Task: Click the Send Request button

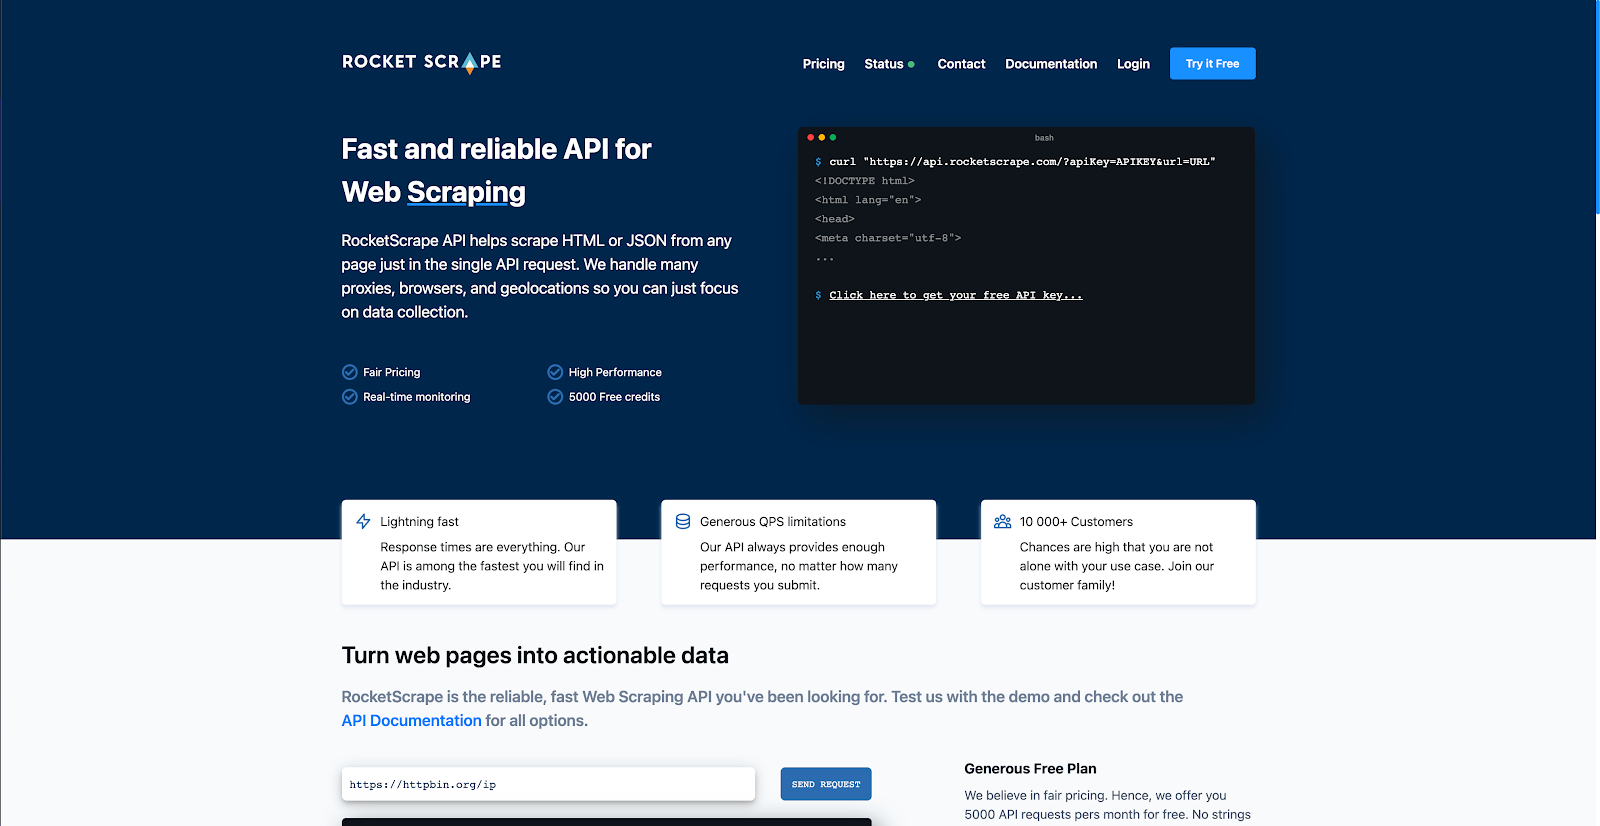Action: (x=826, y=784)
